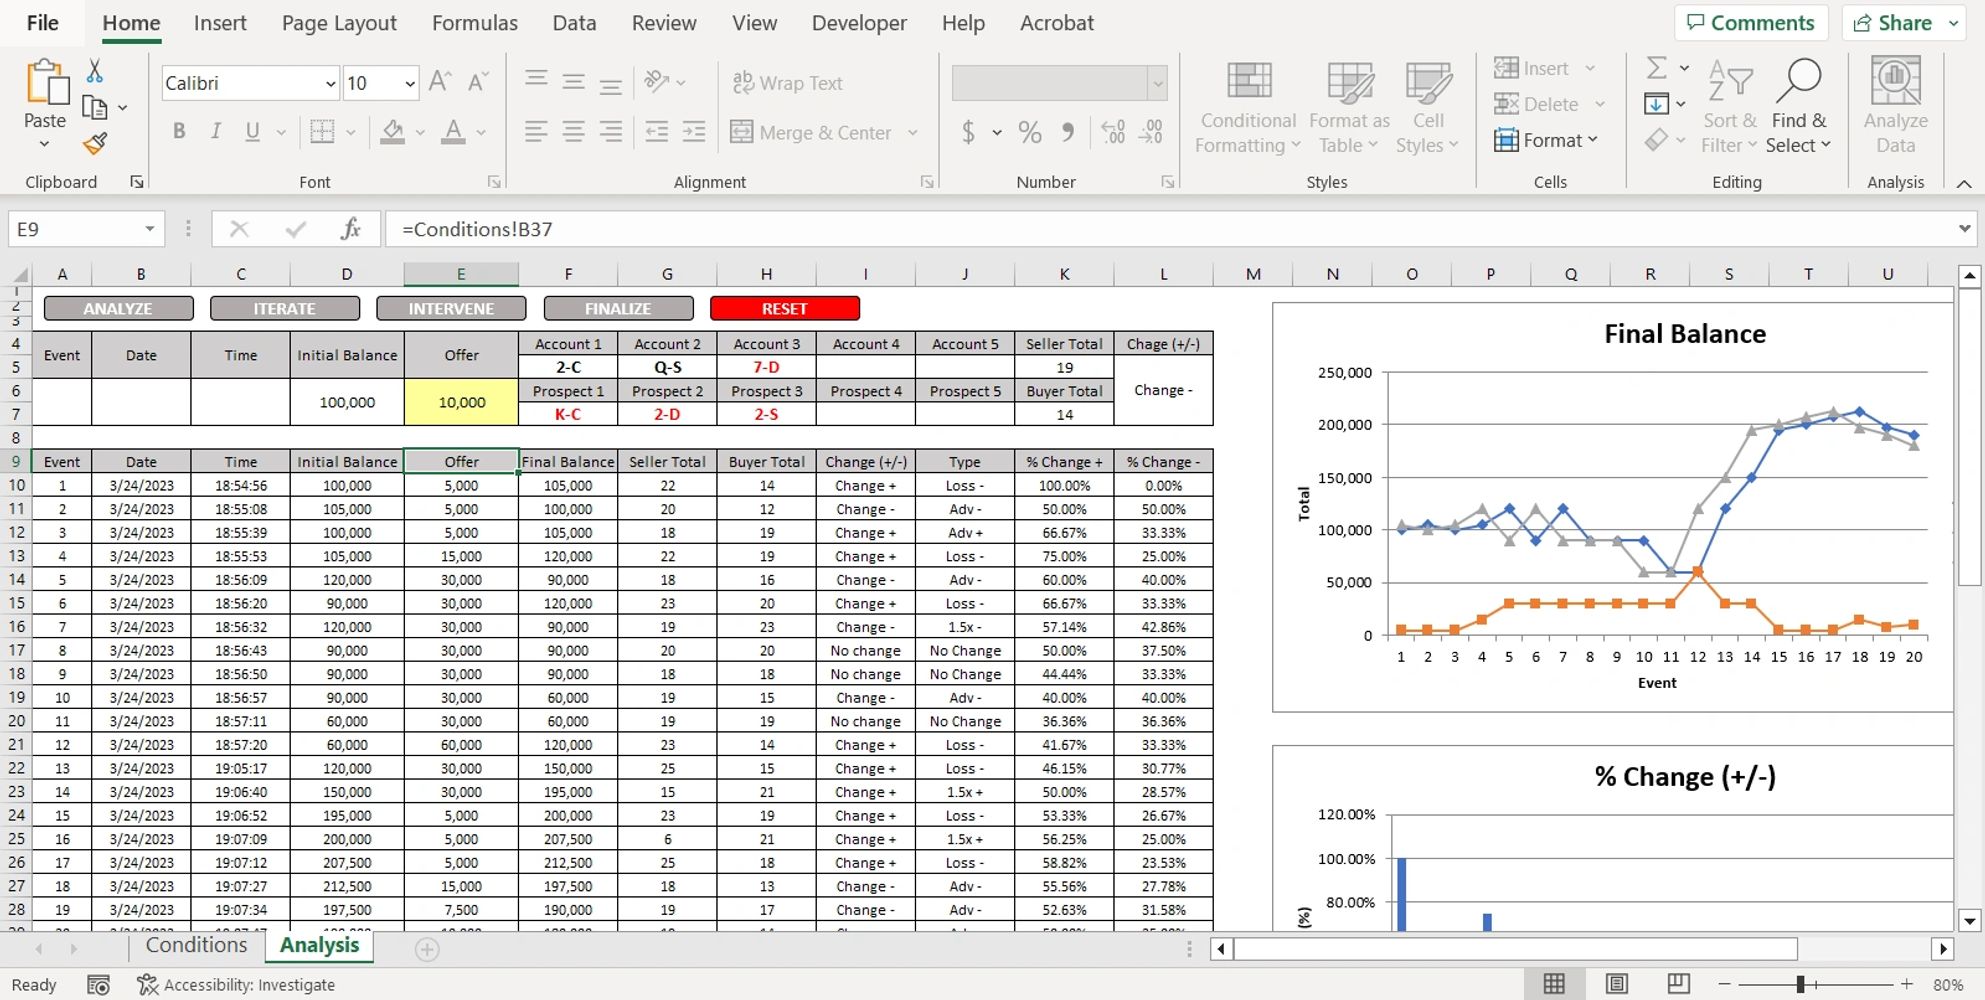
Task: Click the formula bar input
Action: tap(1170, 229)
